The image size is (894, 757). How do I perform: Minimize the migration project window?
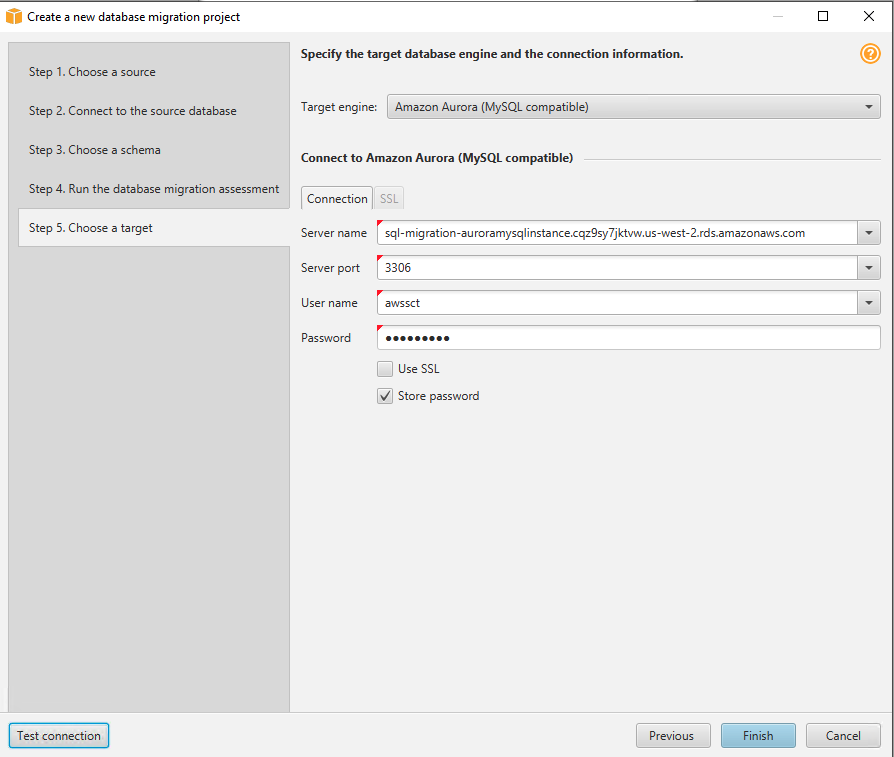(x=778, y=16)
